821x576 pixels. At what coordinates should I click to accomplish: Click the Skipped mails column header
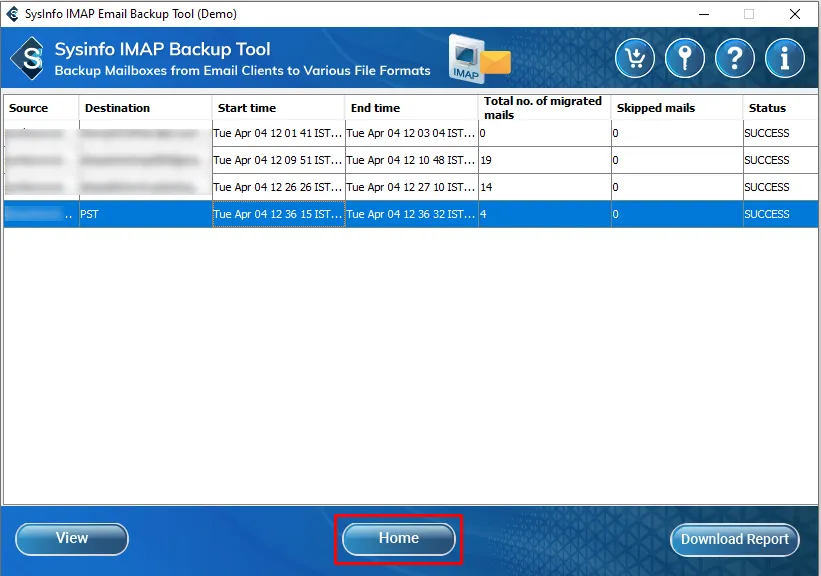tap(676, 108)
